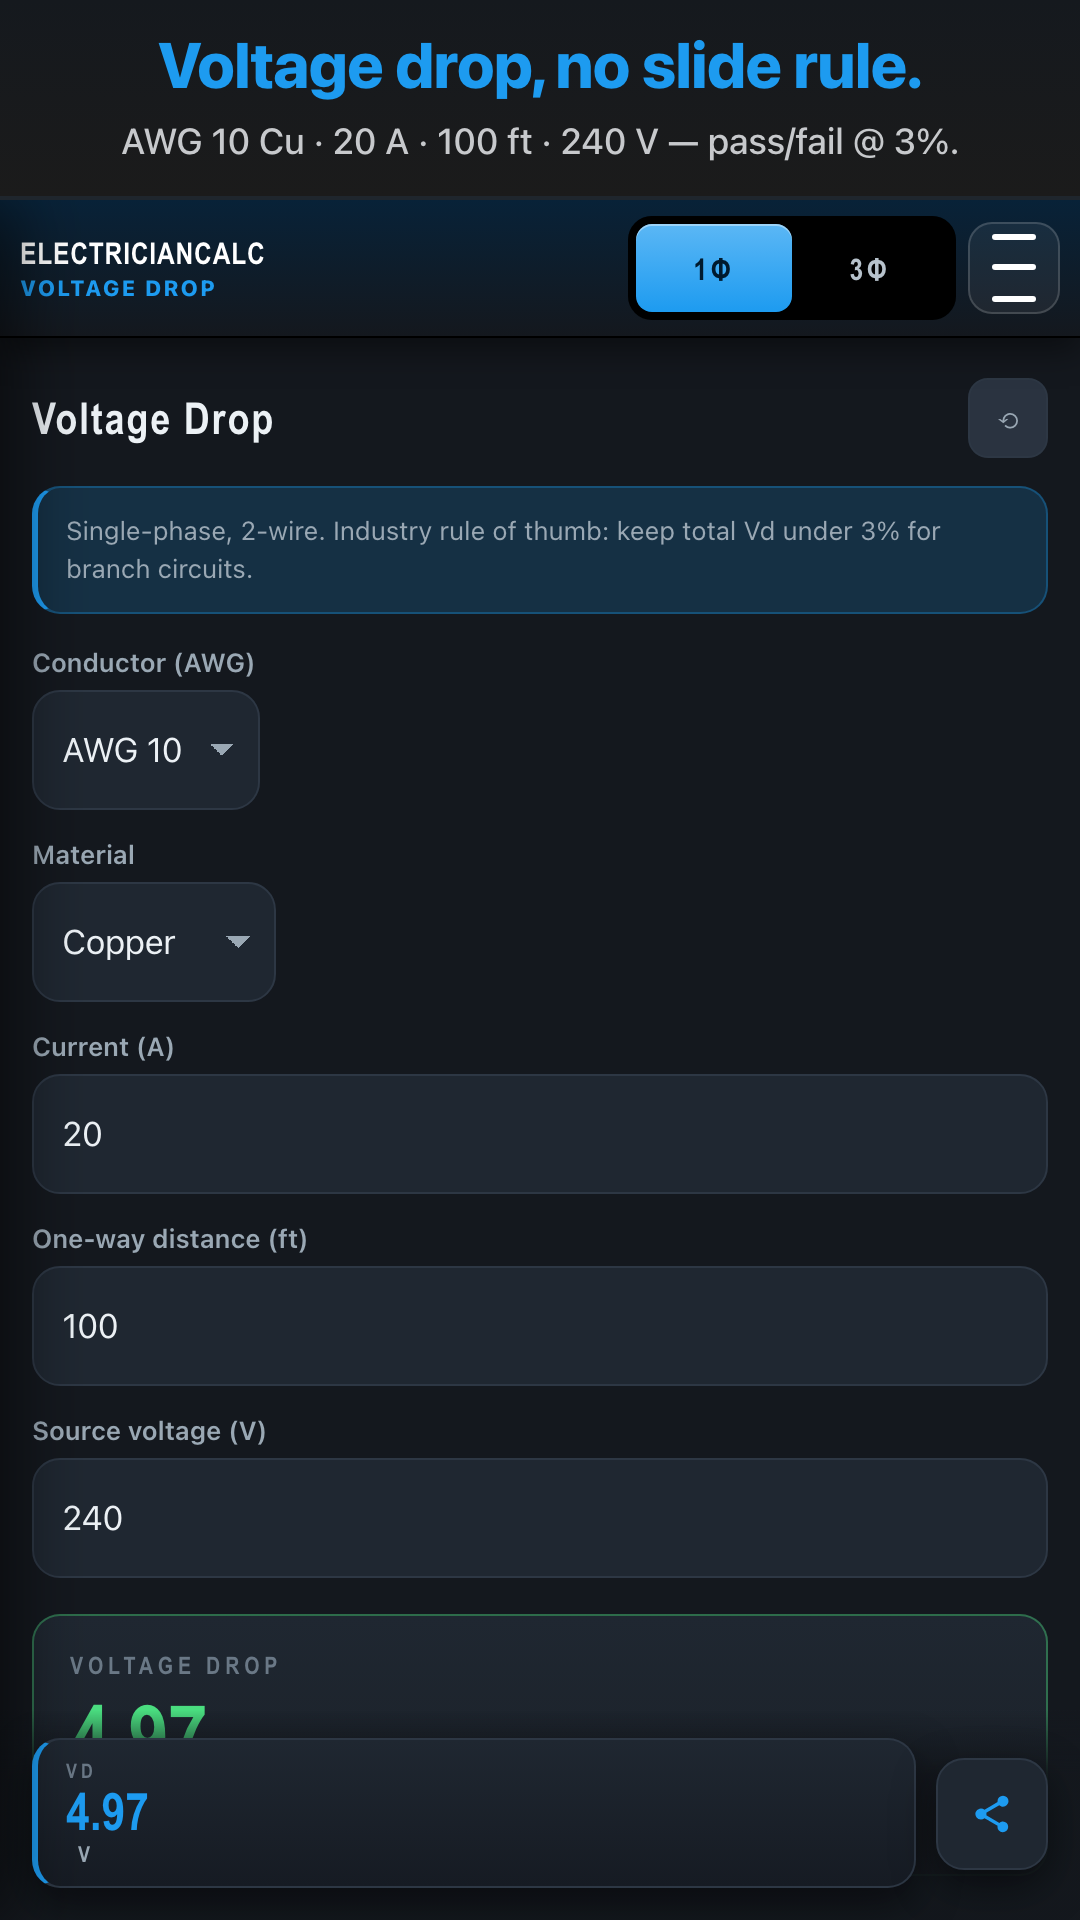Click the 'Voltage drop, no slide rule.' headline
This screenshot has height=1920, width=1080.
[x=540, y=67]
